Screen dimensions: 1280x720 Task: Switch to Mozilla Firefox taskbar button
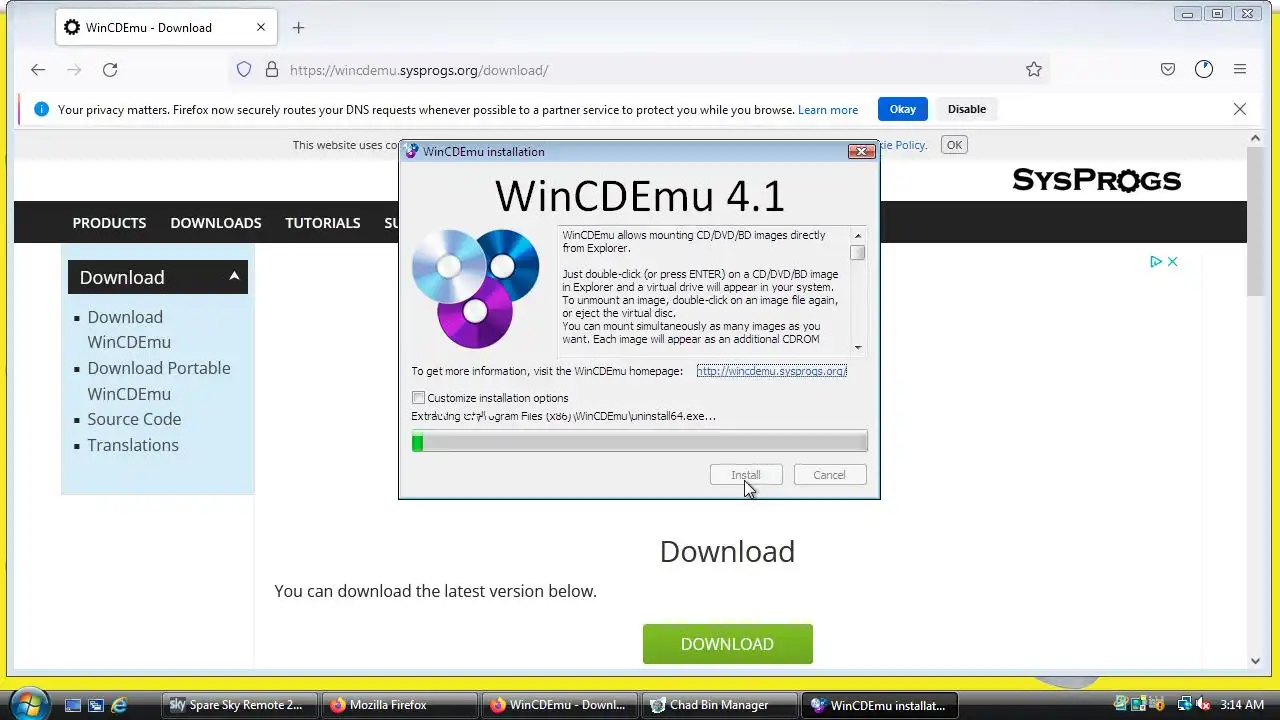(x=399, y=705)
